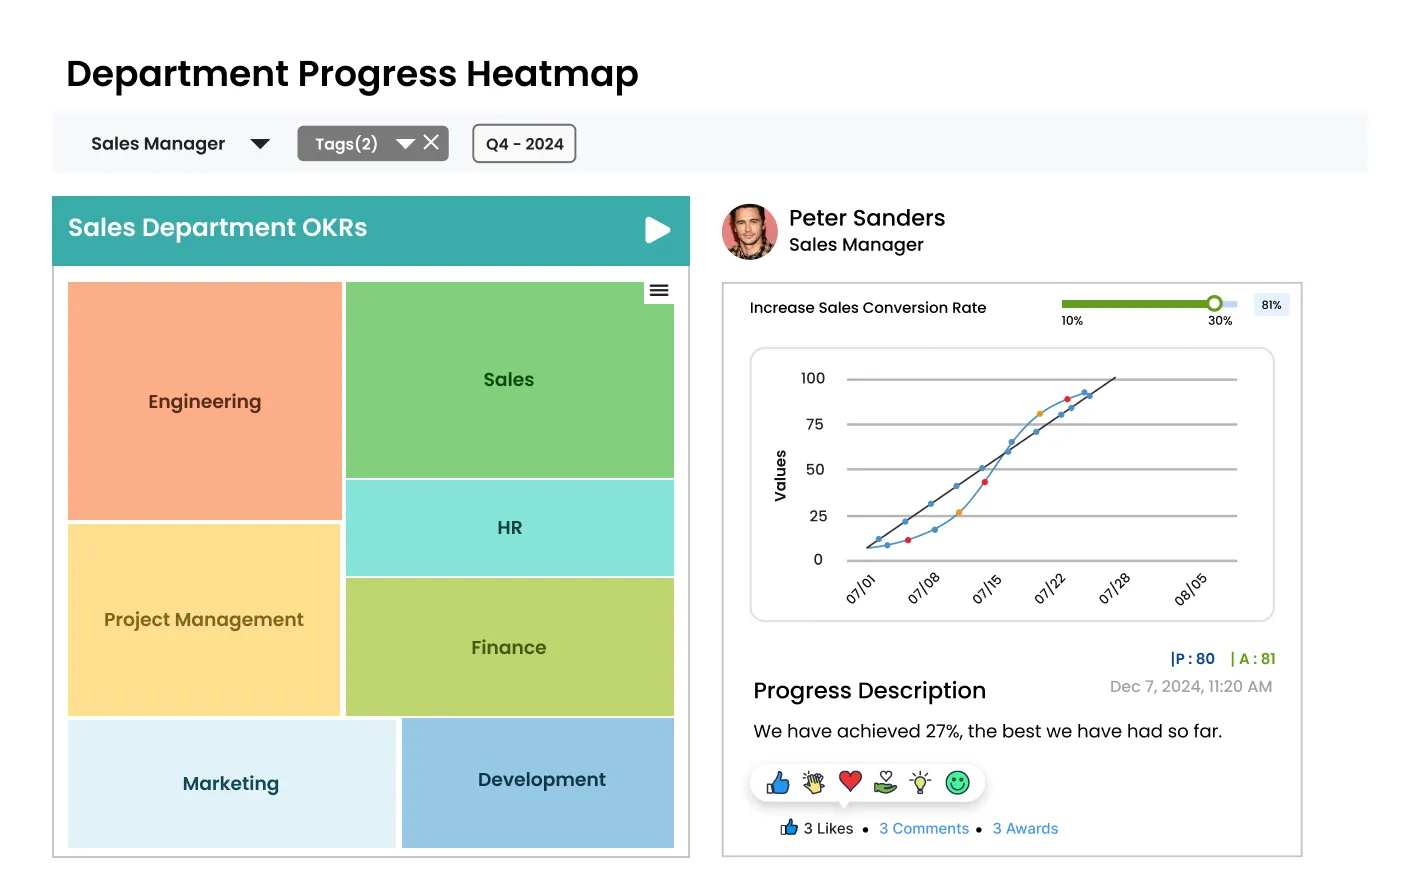Select the Project Management heatmap tile
Image resolution: width=1420 pixels, height=890 pixels.
tap(204, 620)
